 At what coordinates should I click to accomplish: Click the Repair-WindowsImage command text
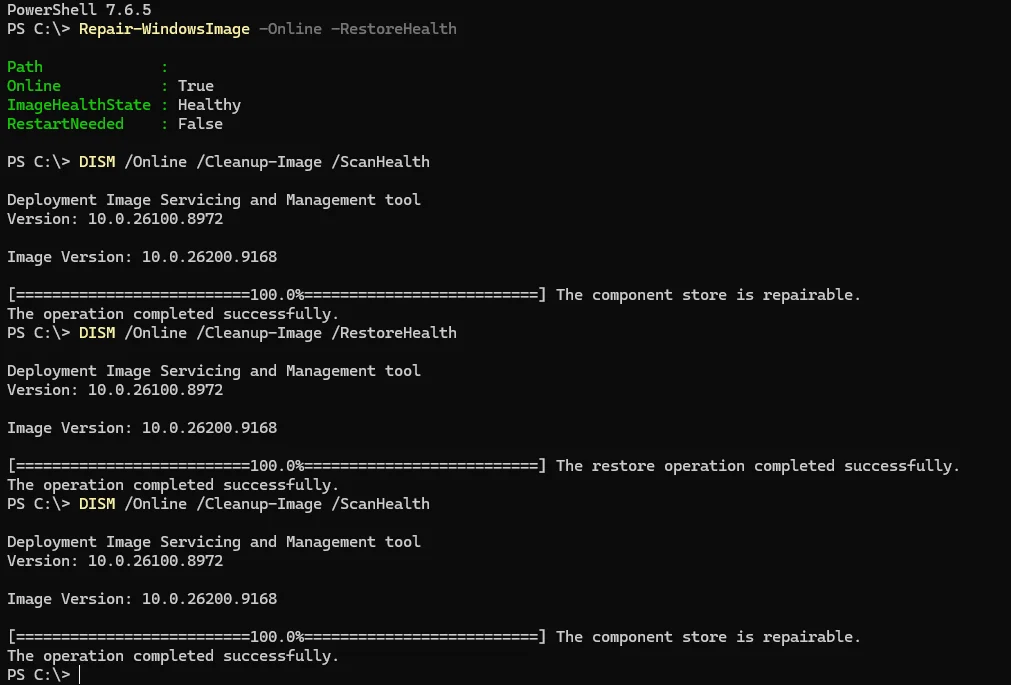coord(164,29)
